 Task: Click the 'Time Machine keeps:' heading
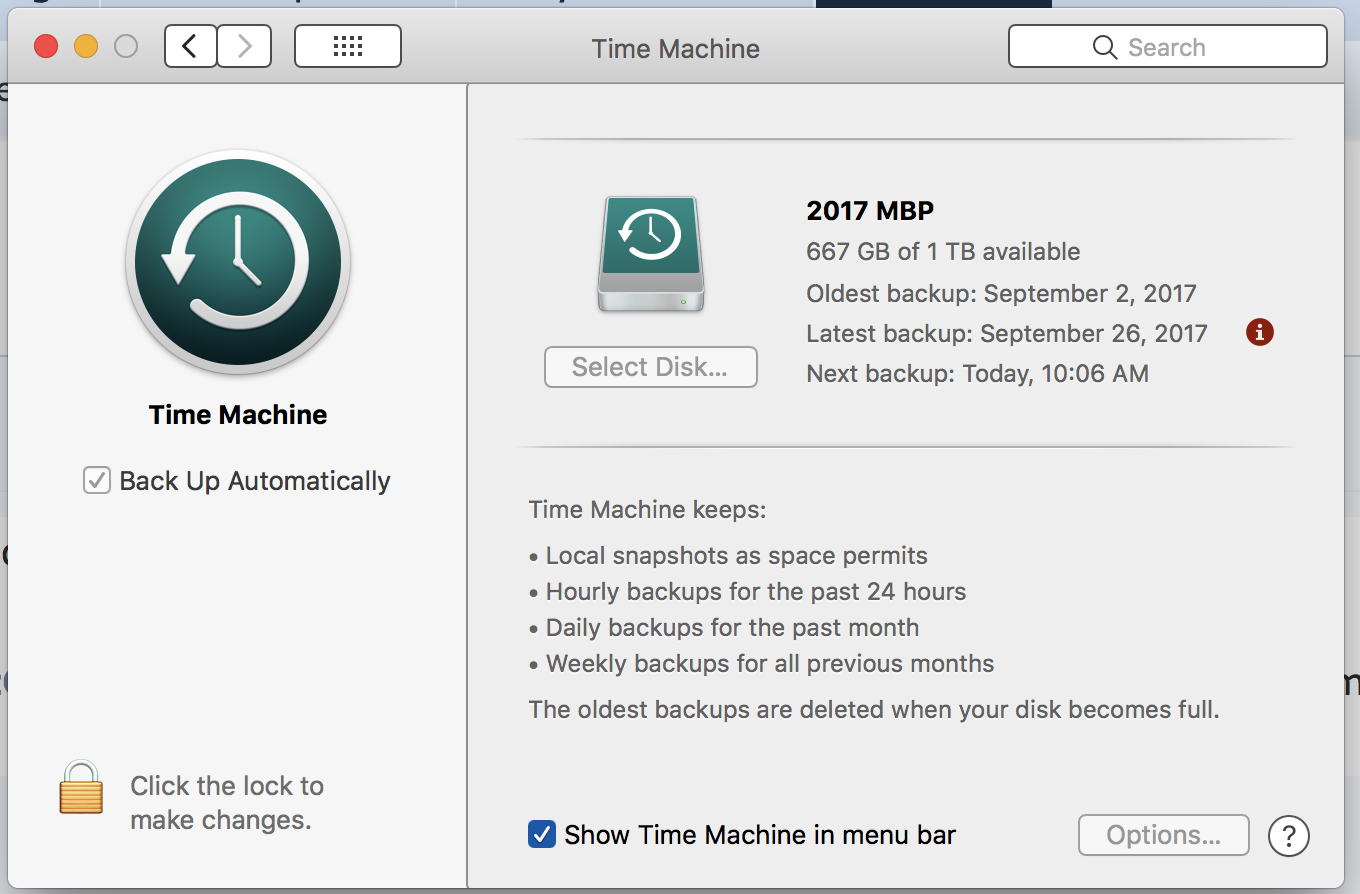647,510
